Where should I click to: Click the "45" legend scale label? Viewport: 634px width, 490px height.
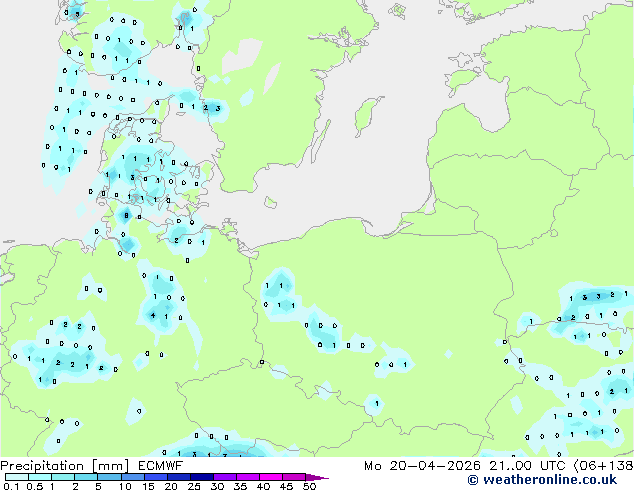[287, 486]
